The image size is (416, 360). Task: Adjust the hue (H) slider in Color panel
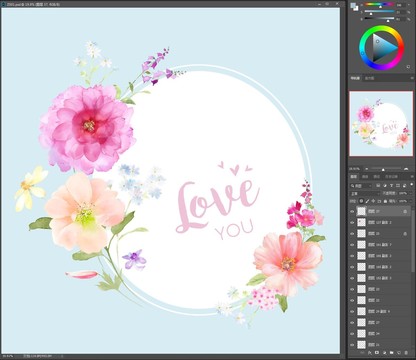pos(379,4)
